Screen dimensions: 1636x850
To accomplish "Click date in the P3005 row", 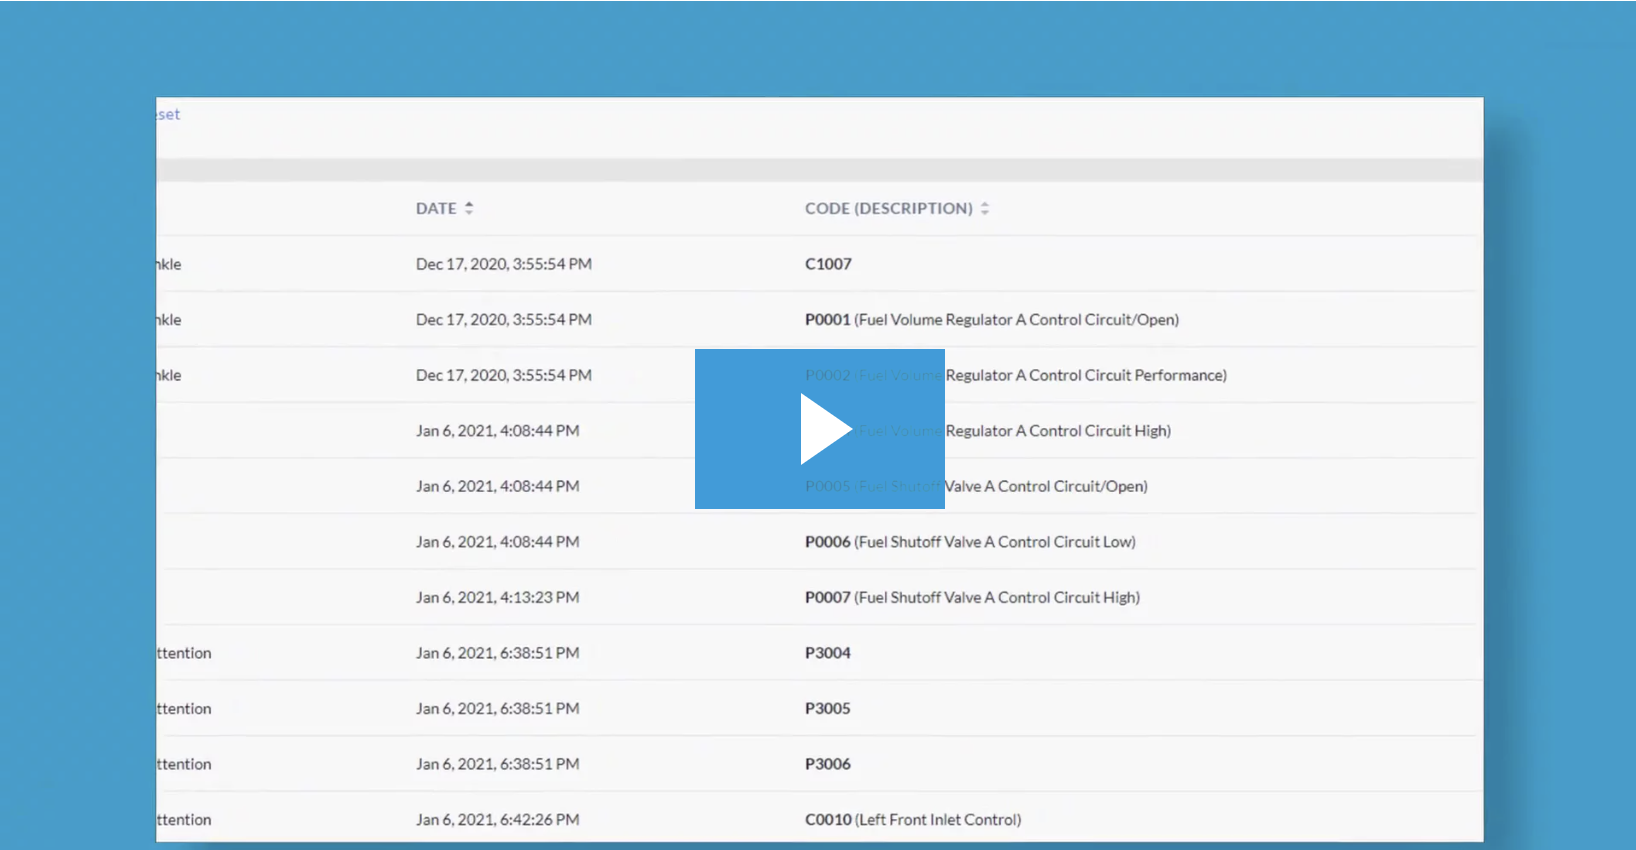I will click(x=498, y=708).
